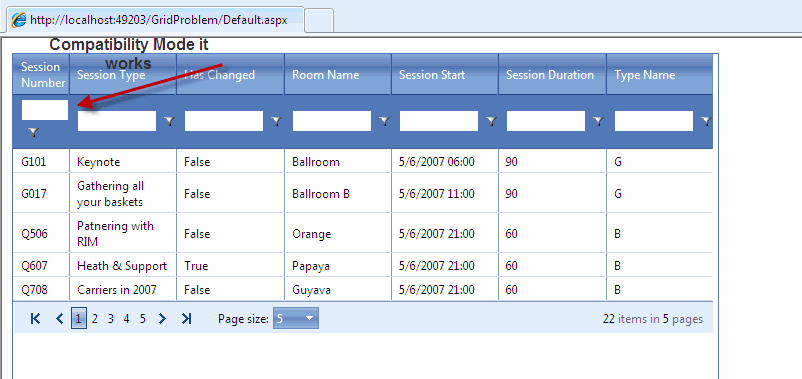Go to page 5 in the pager

[x=143, y=319]
